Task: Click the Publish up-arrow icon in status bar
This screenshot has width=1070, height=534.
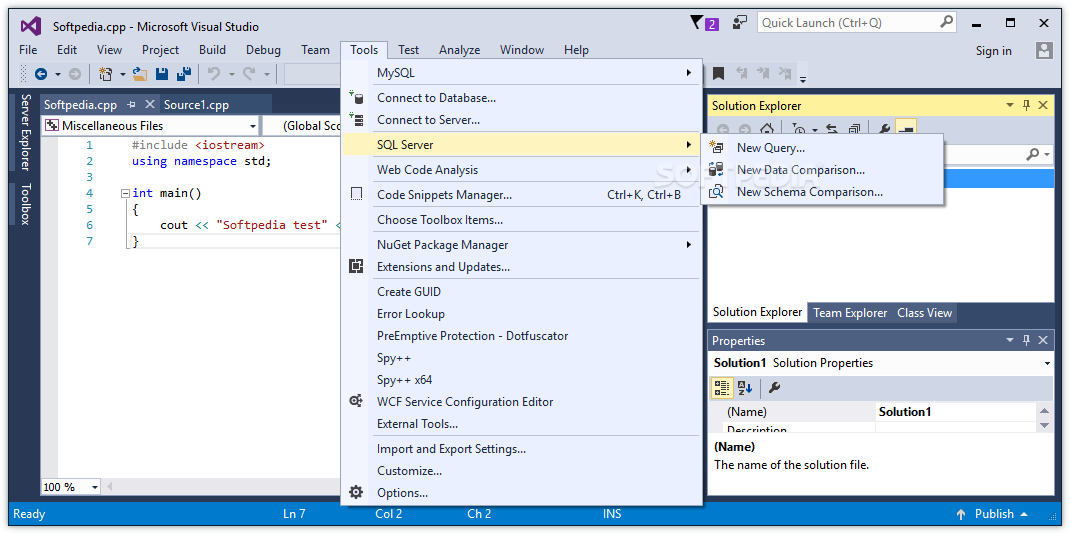Action: 961,514
